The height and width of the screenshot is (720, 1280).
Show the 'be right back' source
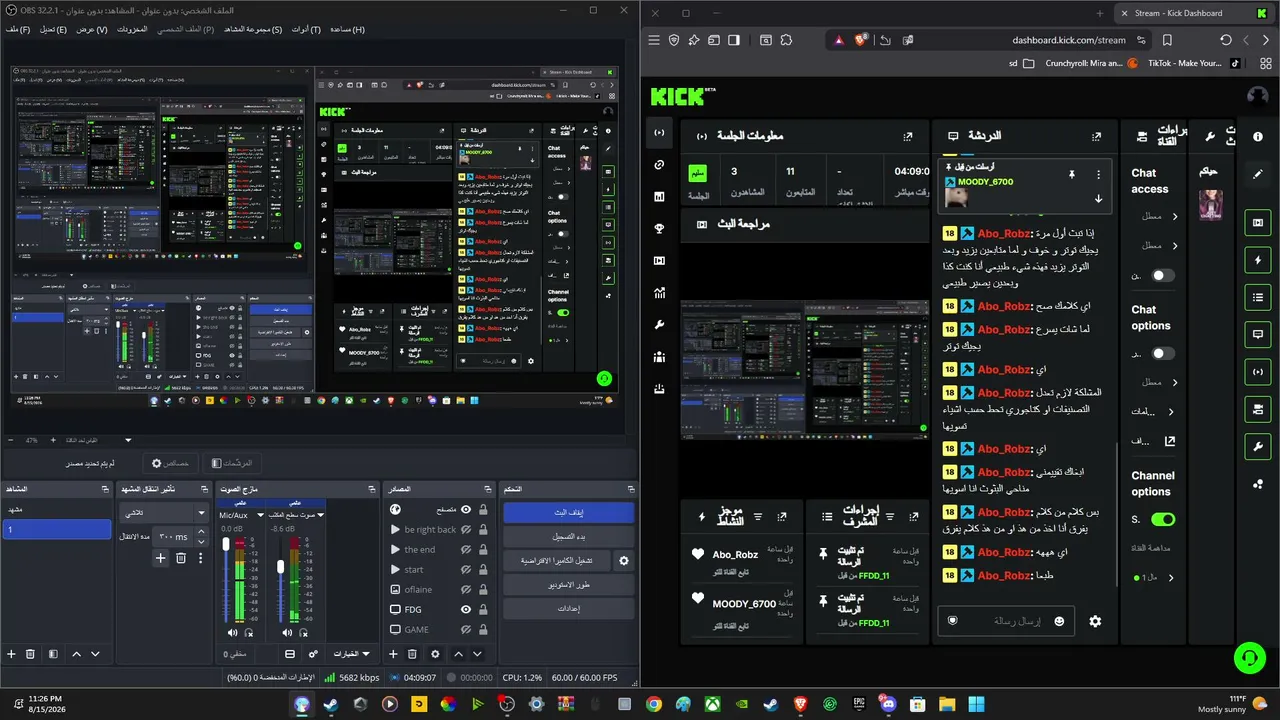466,529
